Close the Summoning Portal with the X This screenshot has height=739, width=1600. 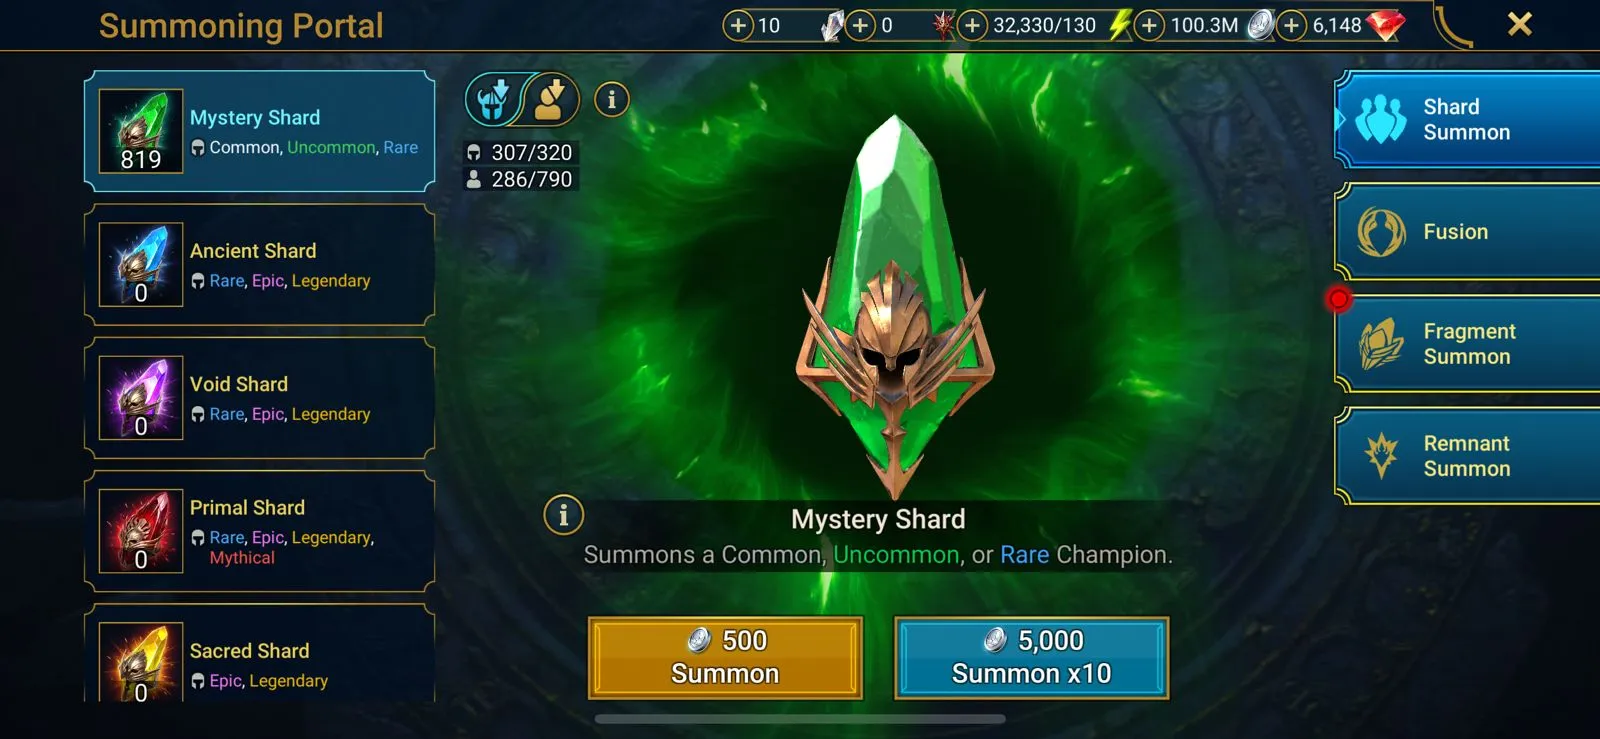1519,24
